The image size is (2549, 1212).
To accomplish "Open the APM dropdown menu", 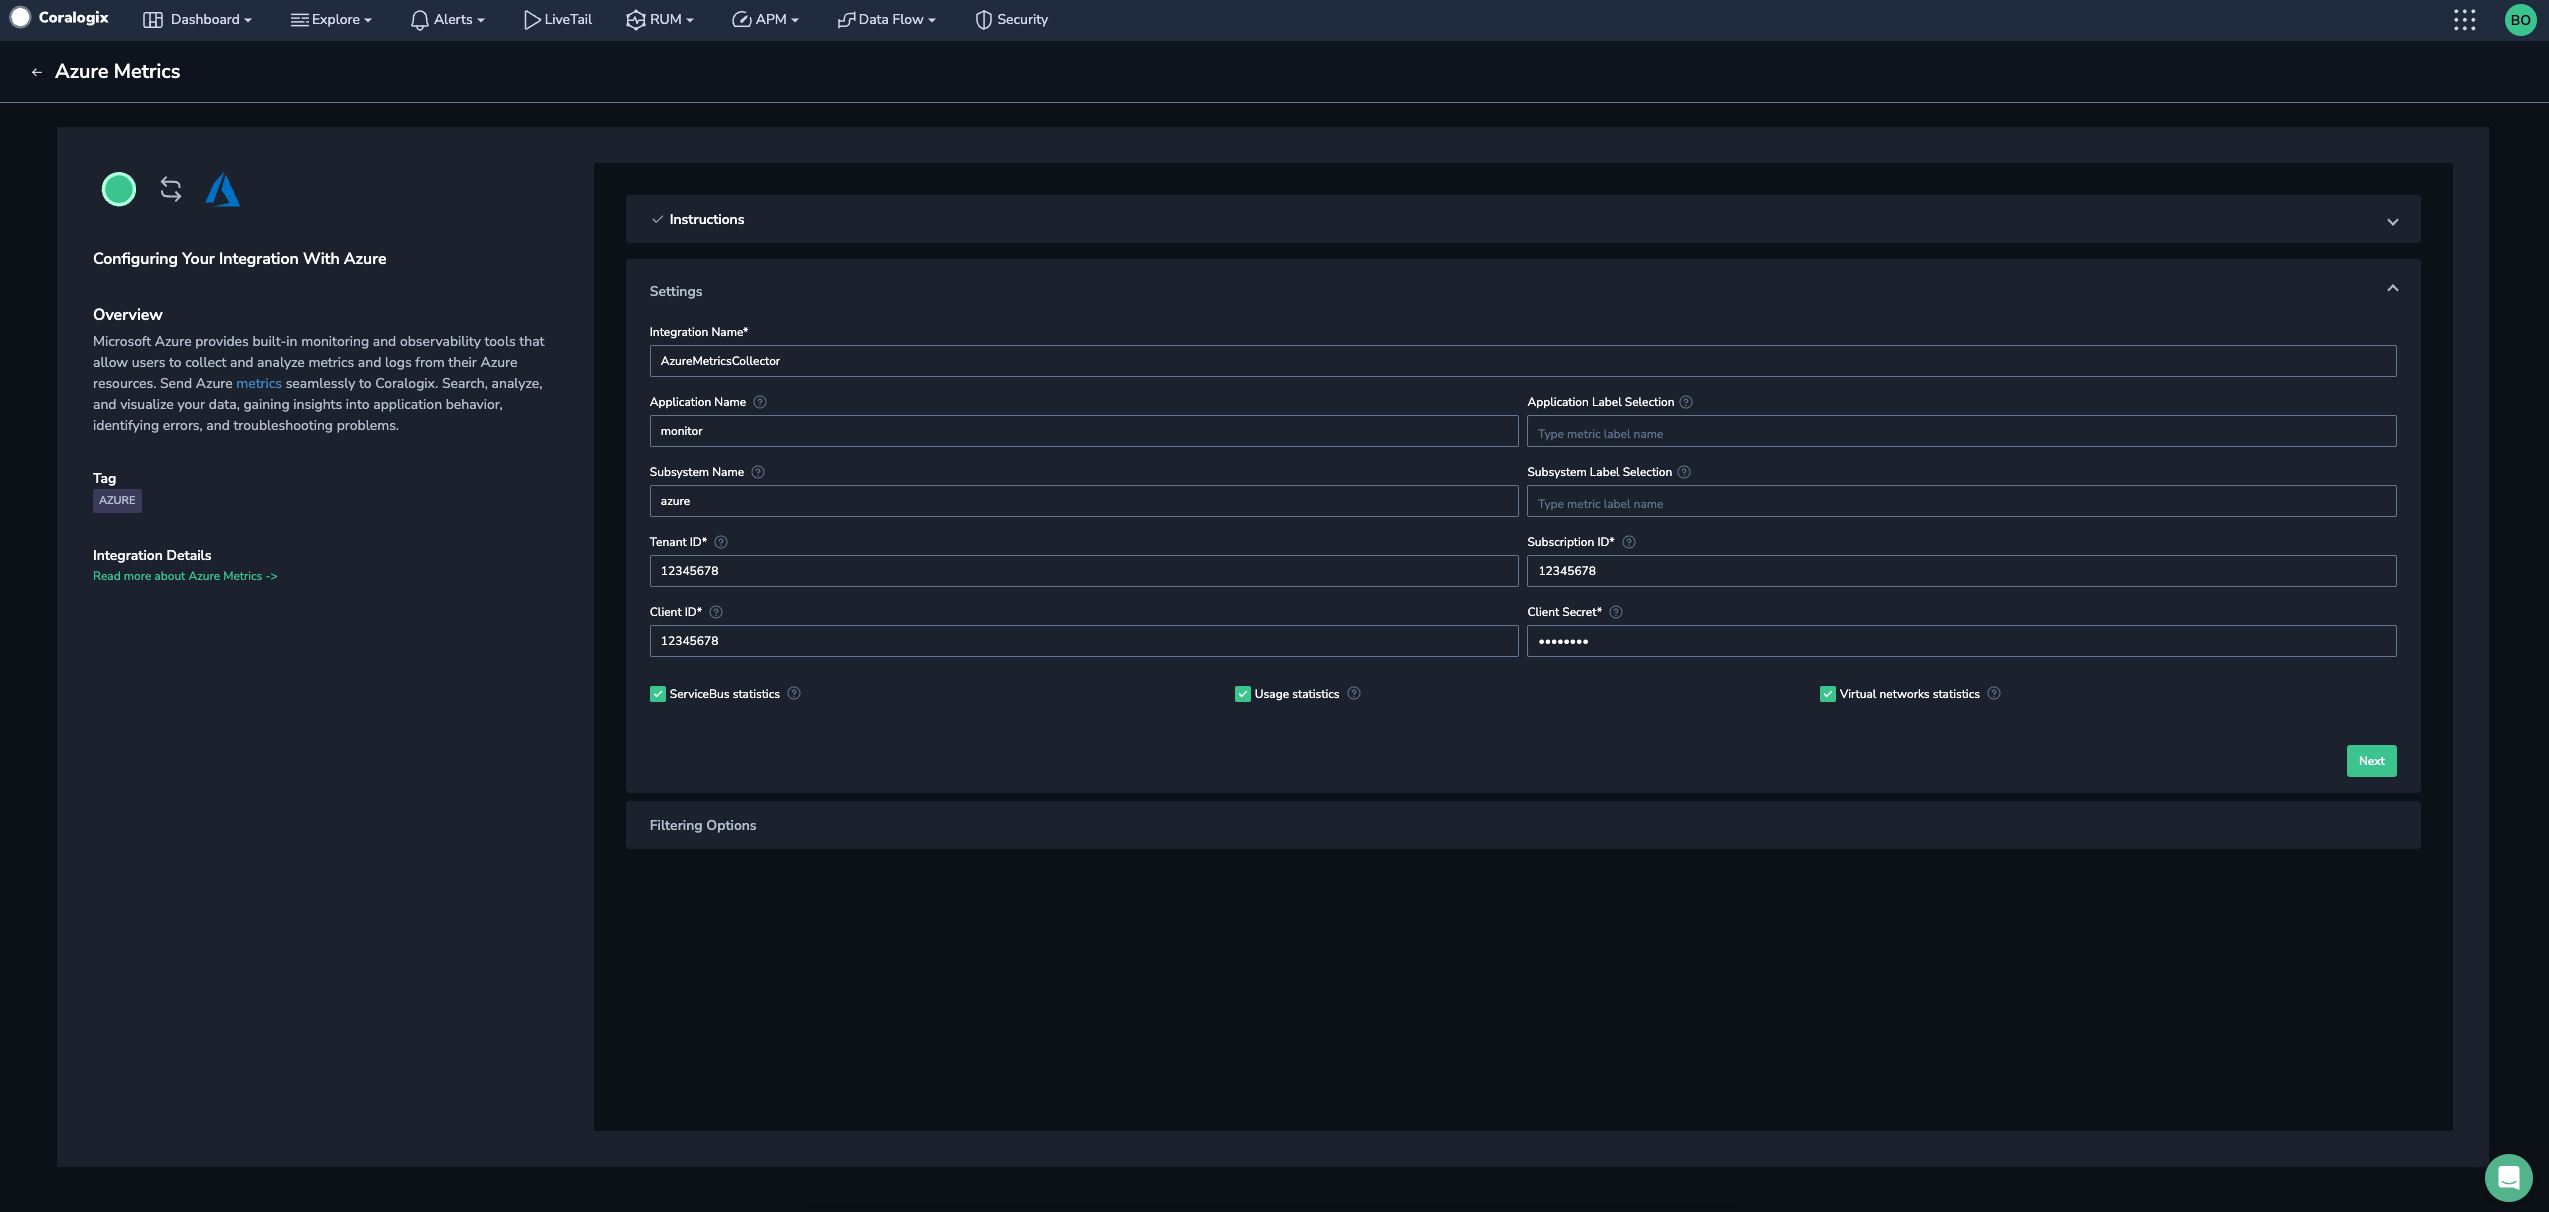I will coord(766,19).
